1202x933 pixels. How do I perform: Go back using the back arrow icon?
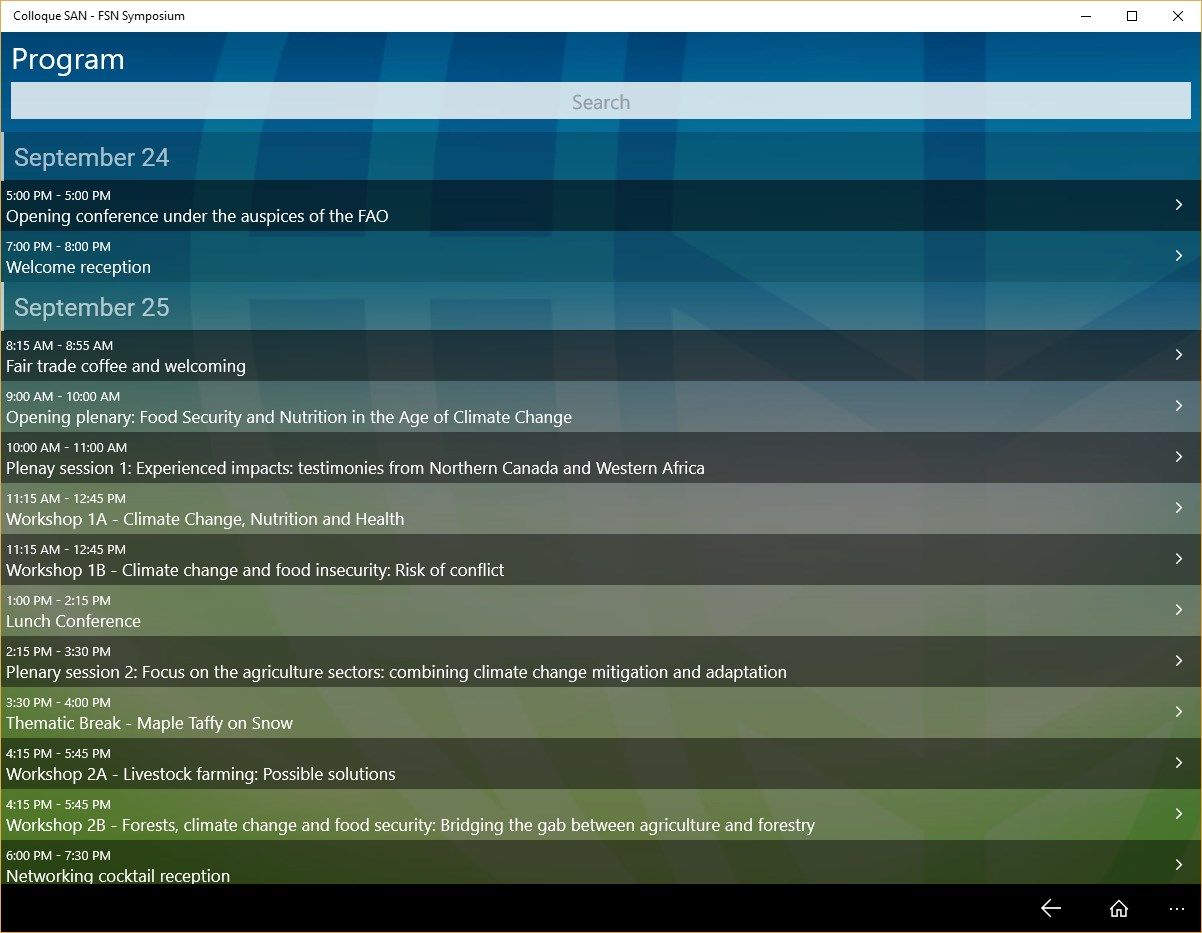(x=1050, y=908)
